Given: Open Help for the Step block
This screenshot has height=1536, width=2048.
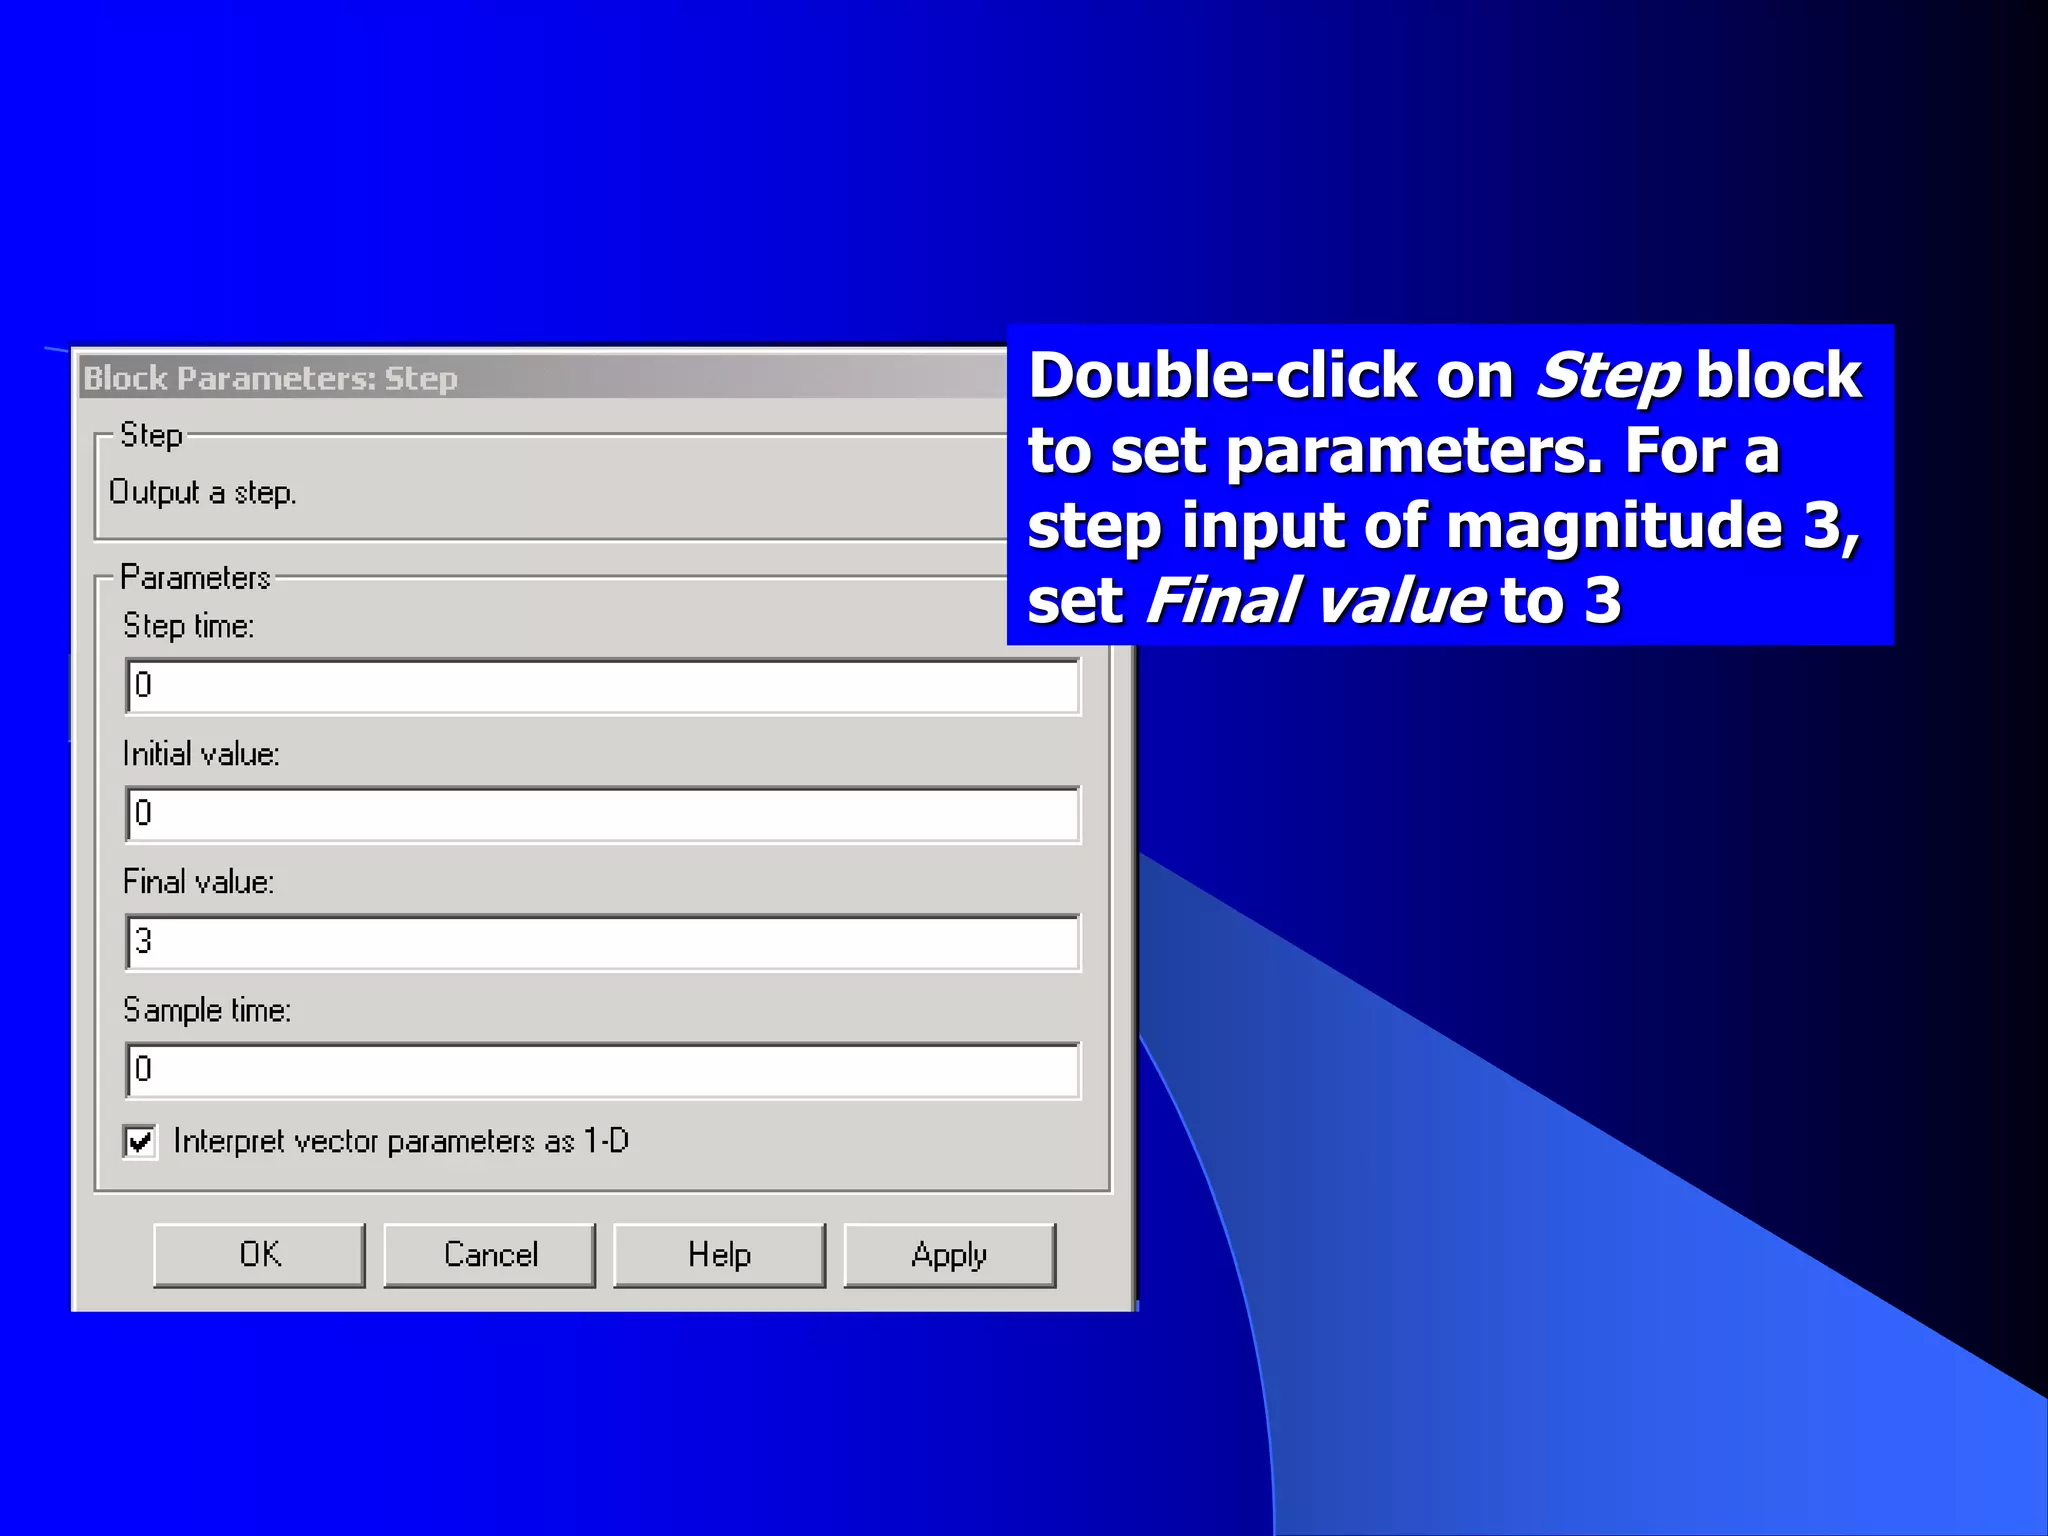Looking at the screenshot, I should [x=719, y=1255].
